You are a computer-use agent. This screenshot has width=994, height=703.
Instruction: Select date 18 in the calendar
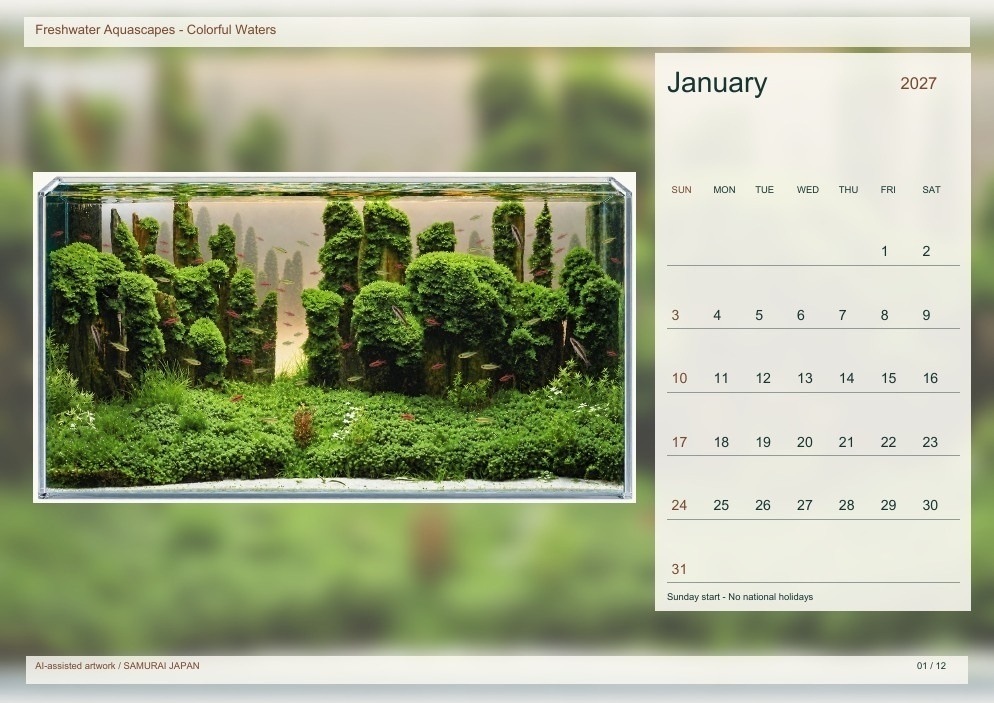tap(721, 442)
